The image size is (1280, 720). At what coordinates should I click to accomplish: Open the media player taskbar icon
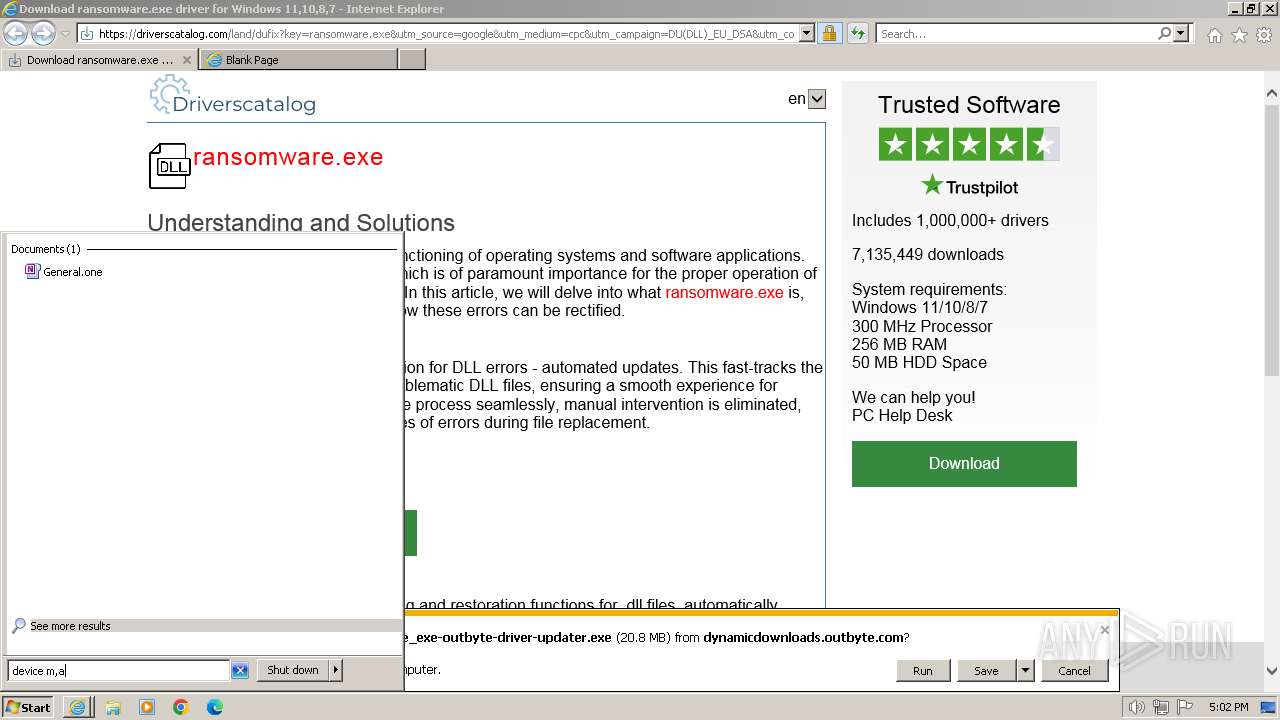147,707
